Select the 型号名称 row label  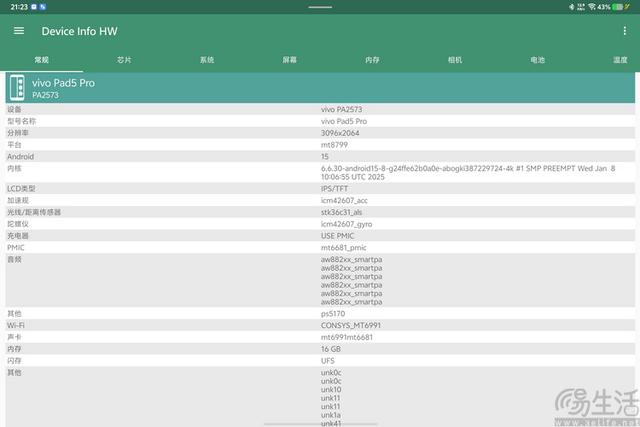pos(22,121)
